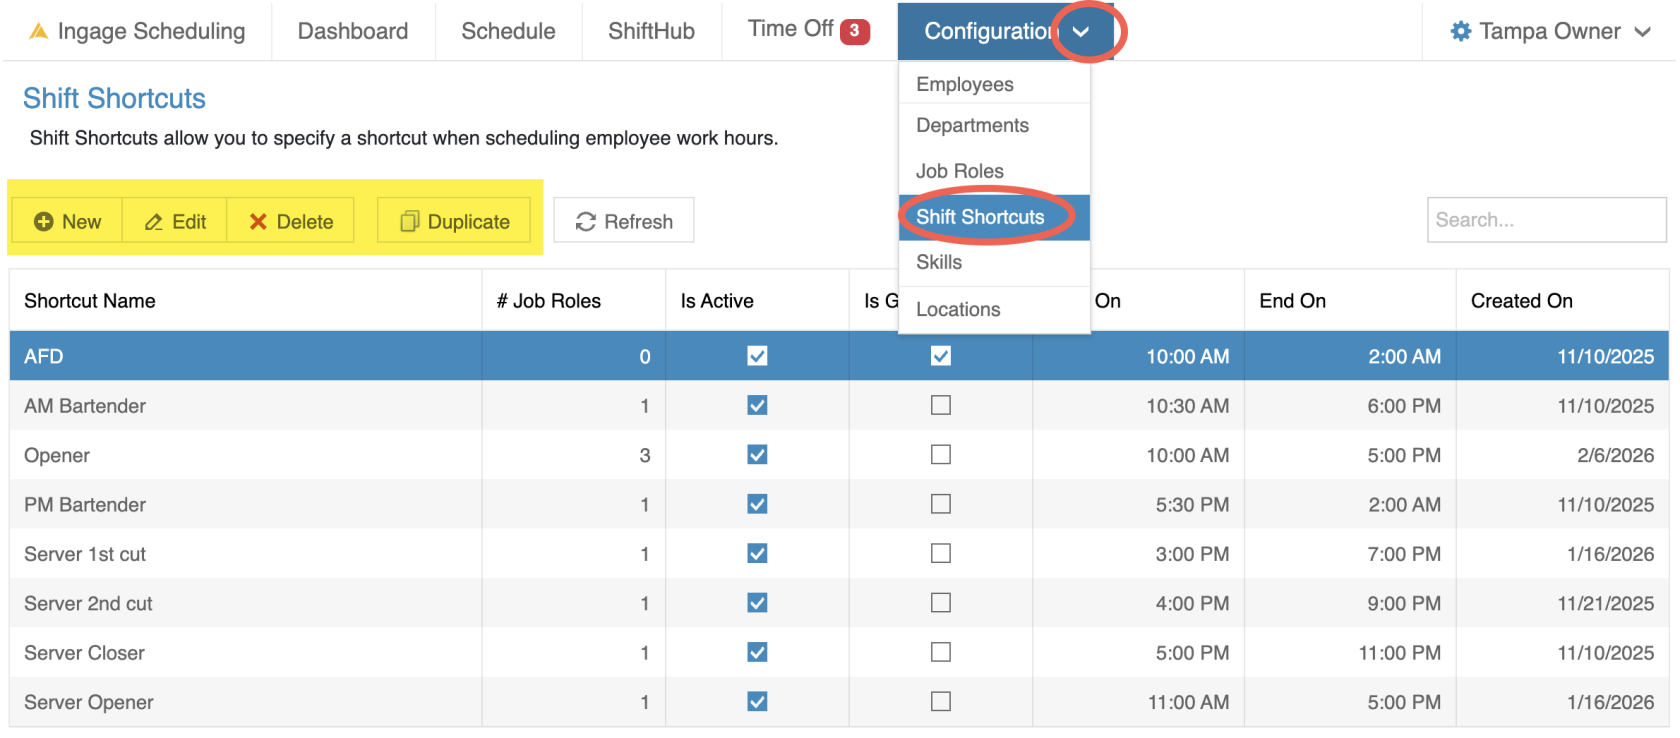Click the gear icon beside Tampa Owner
The image size is (1680, 738).
[1461, 31]
